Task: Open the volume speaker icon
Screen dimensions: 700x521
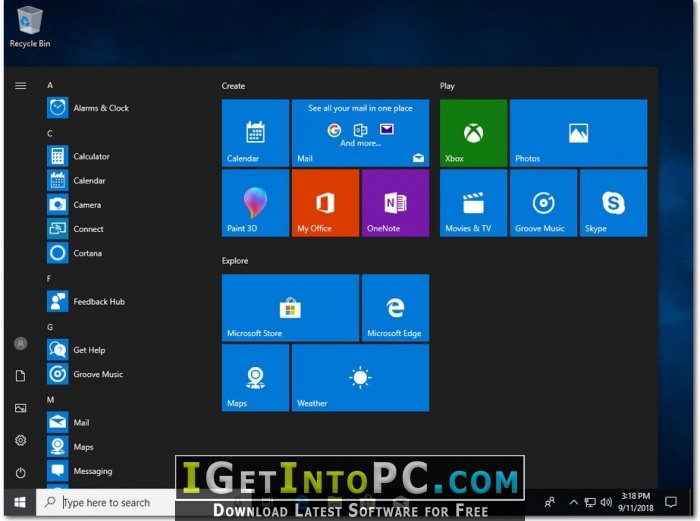Action: pos(606,503)
